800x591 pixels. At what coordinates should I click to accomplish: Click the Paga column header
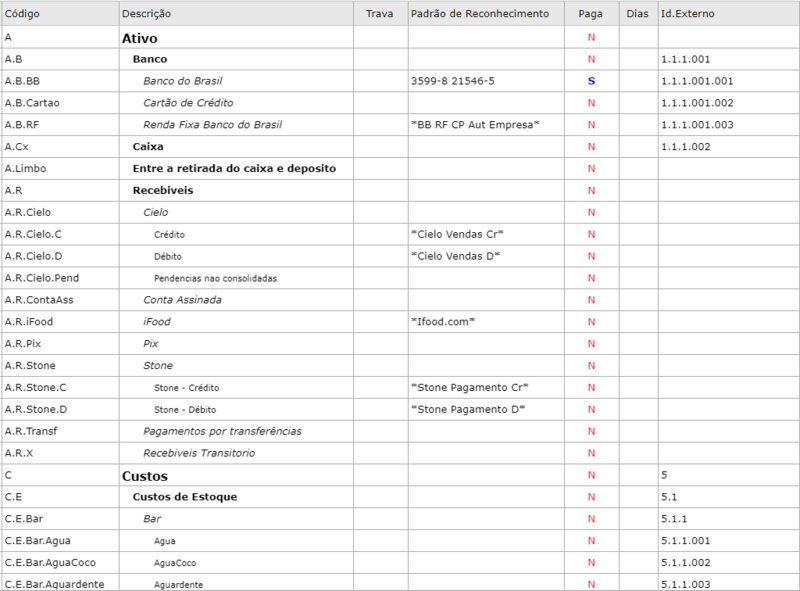(x=590, y=14)
